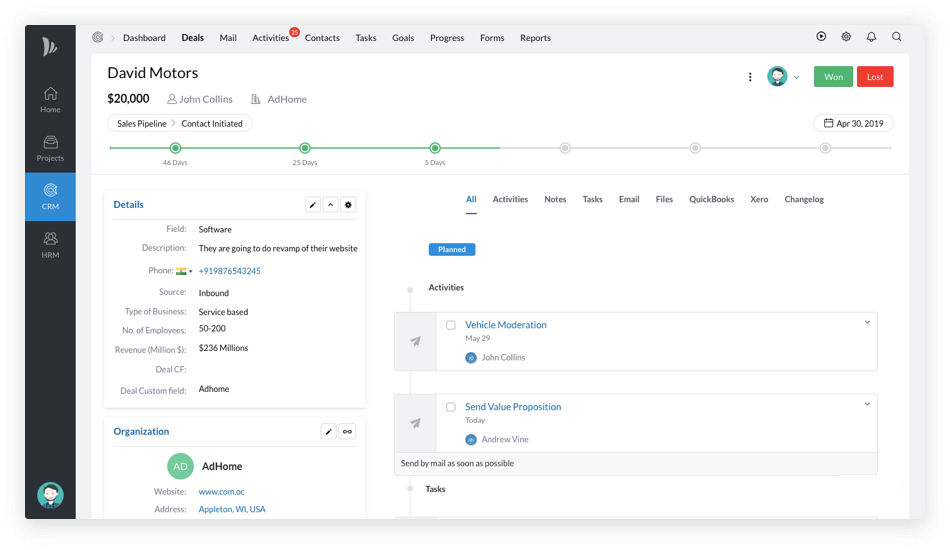Edit Organization with the pencil icon
Screen dimensions: 950x550
328,431
